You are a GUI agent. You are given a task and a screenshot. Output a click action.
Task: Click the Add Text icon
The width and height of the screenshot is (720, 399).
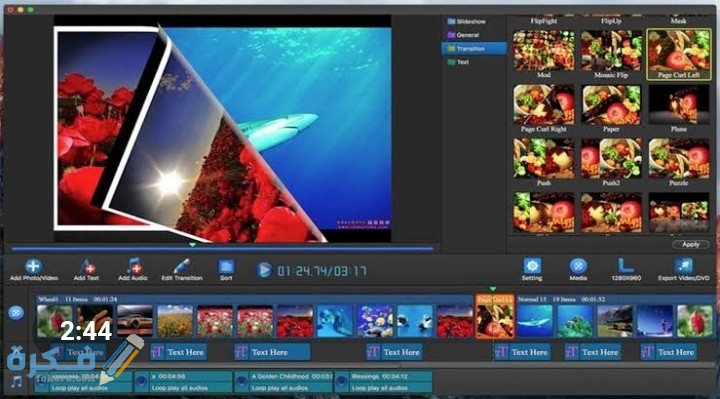pyautogui.click(x=86, y=266)
